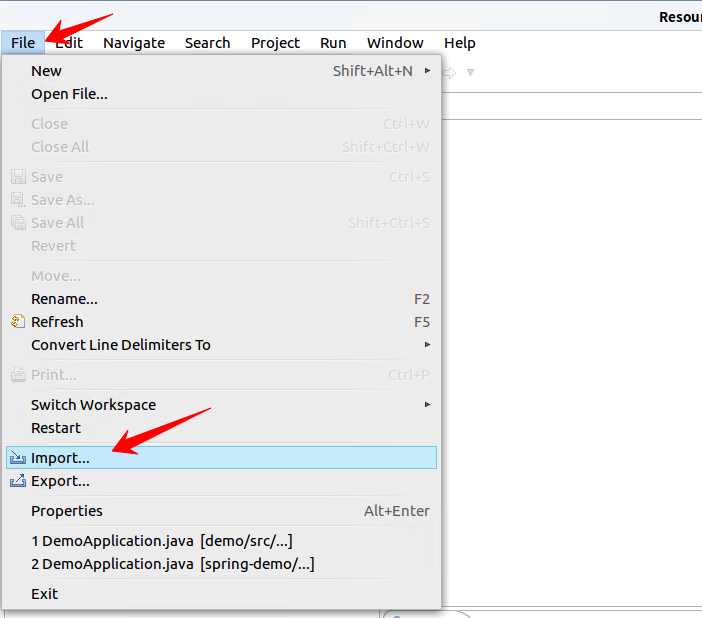Expand Switch Workspace submenu
This screenshot has height=618, width=702.
[221, 405]
